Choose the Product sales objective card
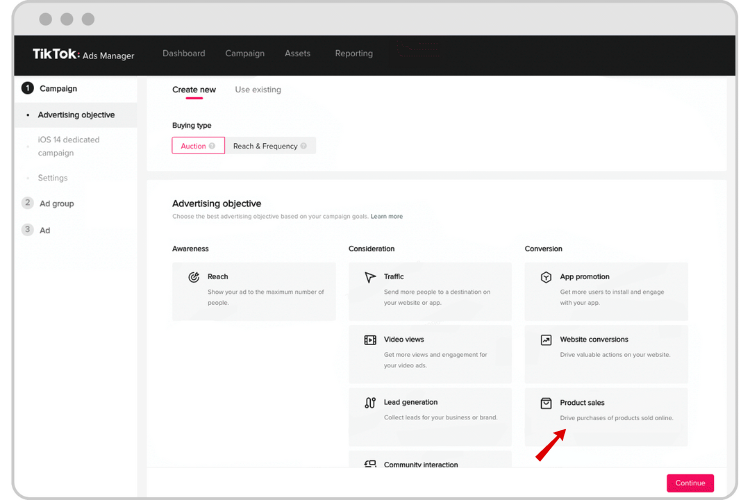 point(606,417)
